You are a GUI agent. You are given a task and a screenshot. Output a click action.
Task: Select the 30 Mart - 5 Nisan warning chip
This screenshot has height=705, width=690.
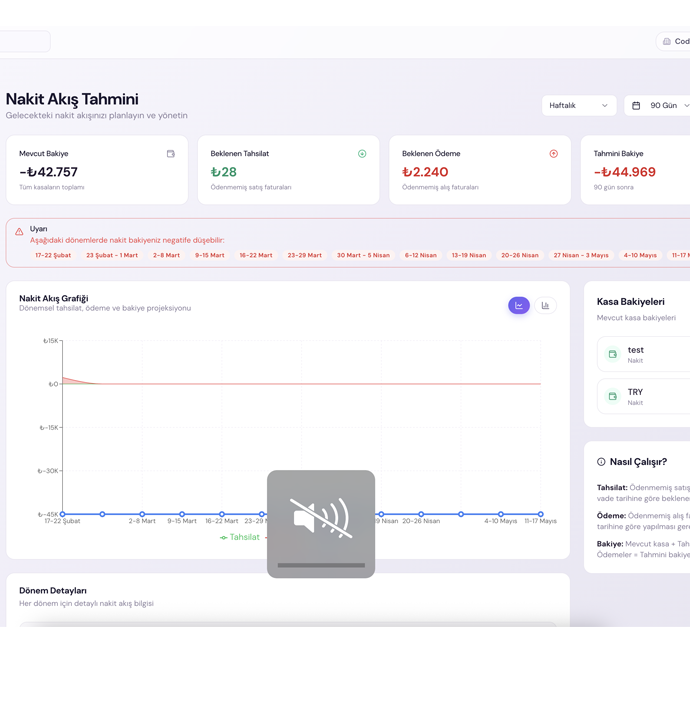363,255
